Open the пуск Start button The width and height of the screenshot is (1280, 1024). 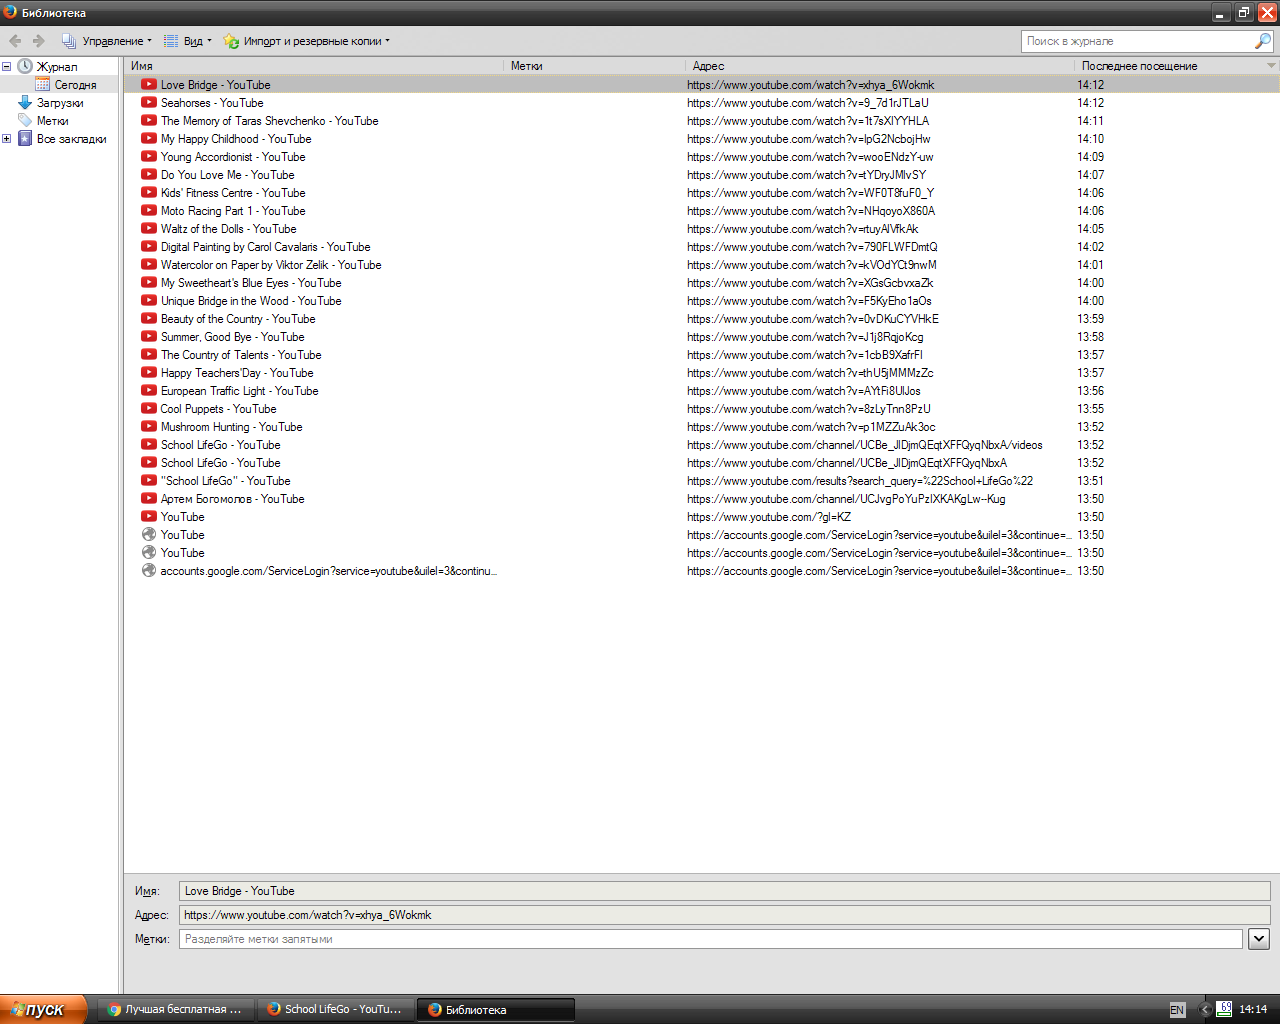43,1009
